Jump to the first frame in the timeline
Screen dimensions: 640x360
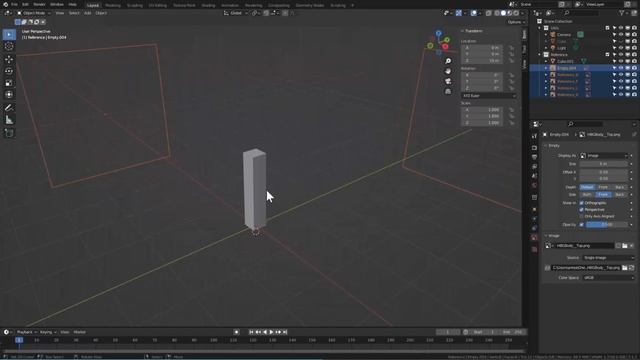click(251, 332)
